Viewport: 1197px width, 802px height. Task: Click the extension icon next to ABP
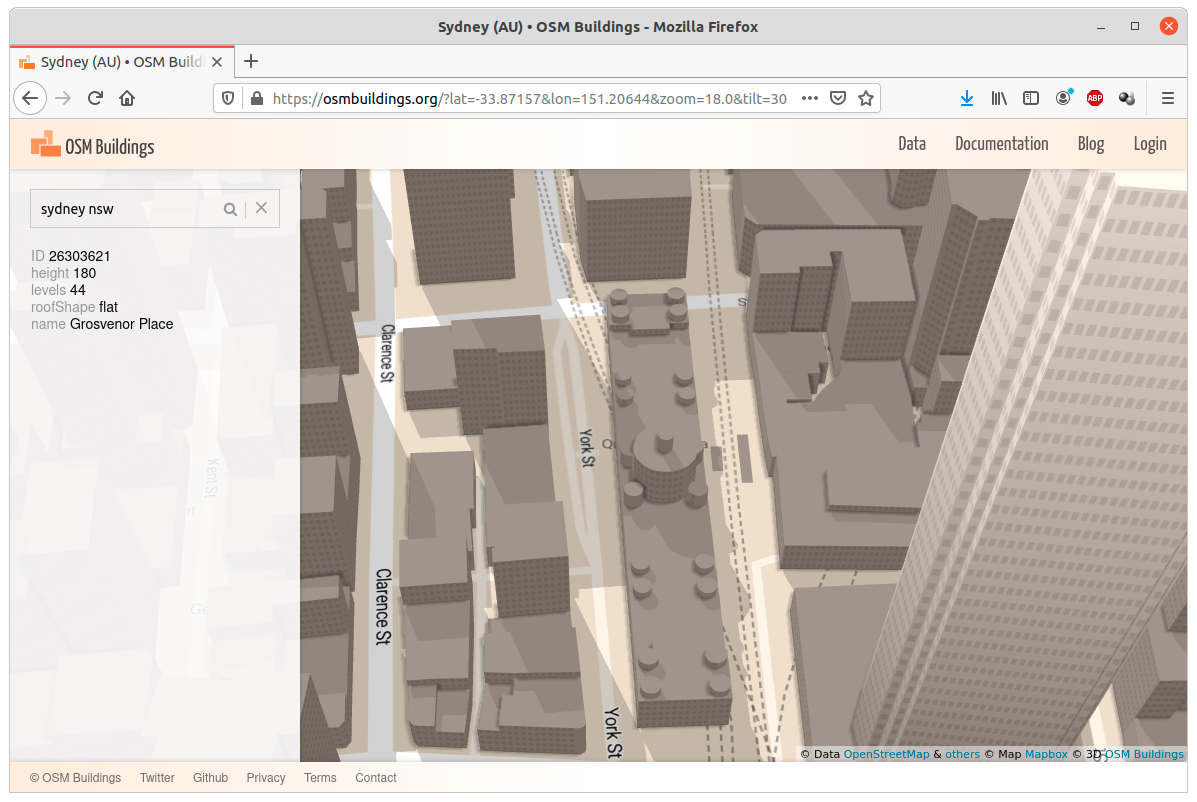pyautogui.click(x=1127, y=98)
